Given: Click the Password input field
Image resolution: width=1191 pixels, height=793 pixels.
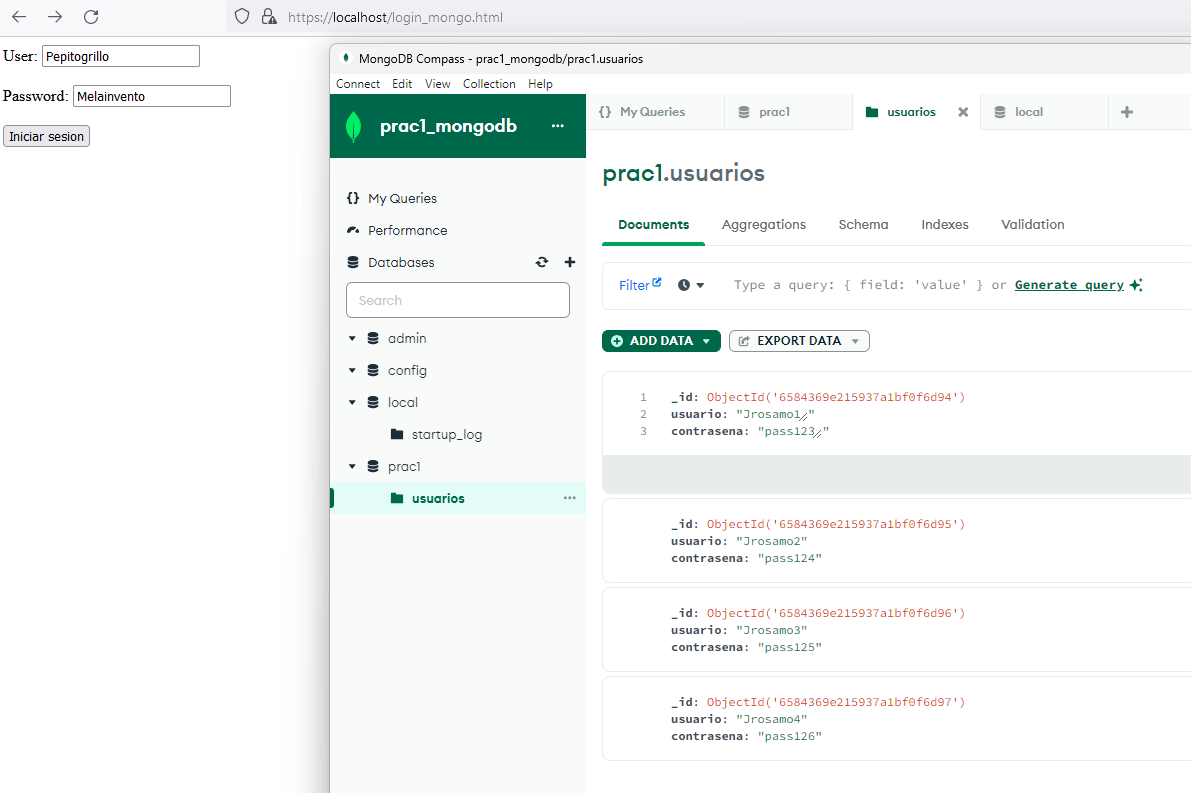Looking at the screenshot, I should click(x=152, y=96).
